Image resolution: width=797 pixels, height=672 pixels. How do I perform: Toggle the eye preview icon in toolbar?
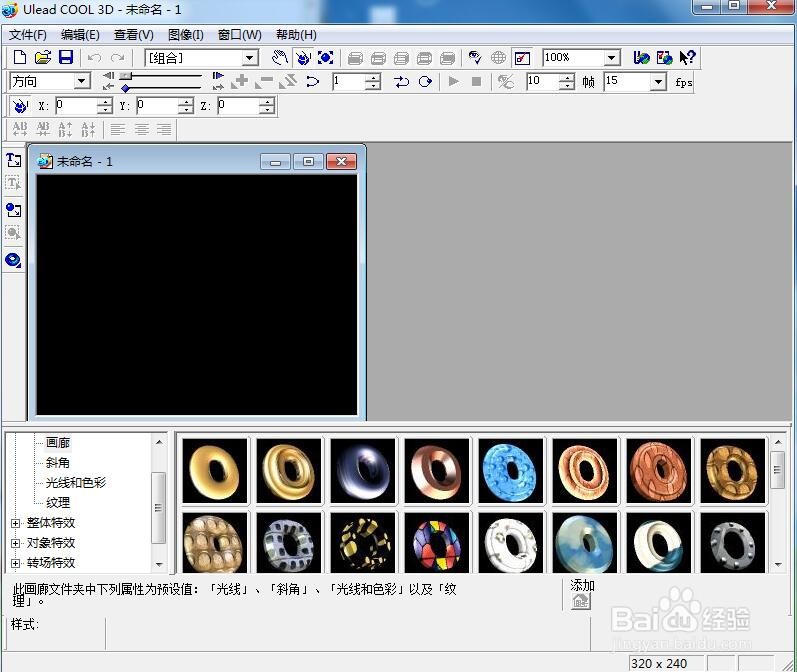475,57
